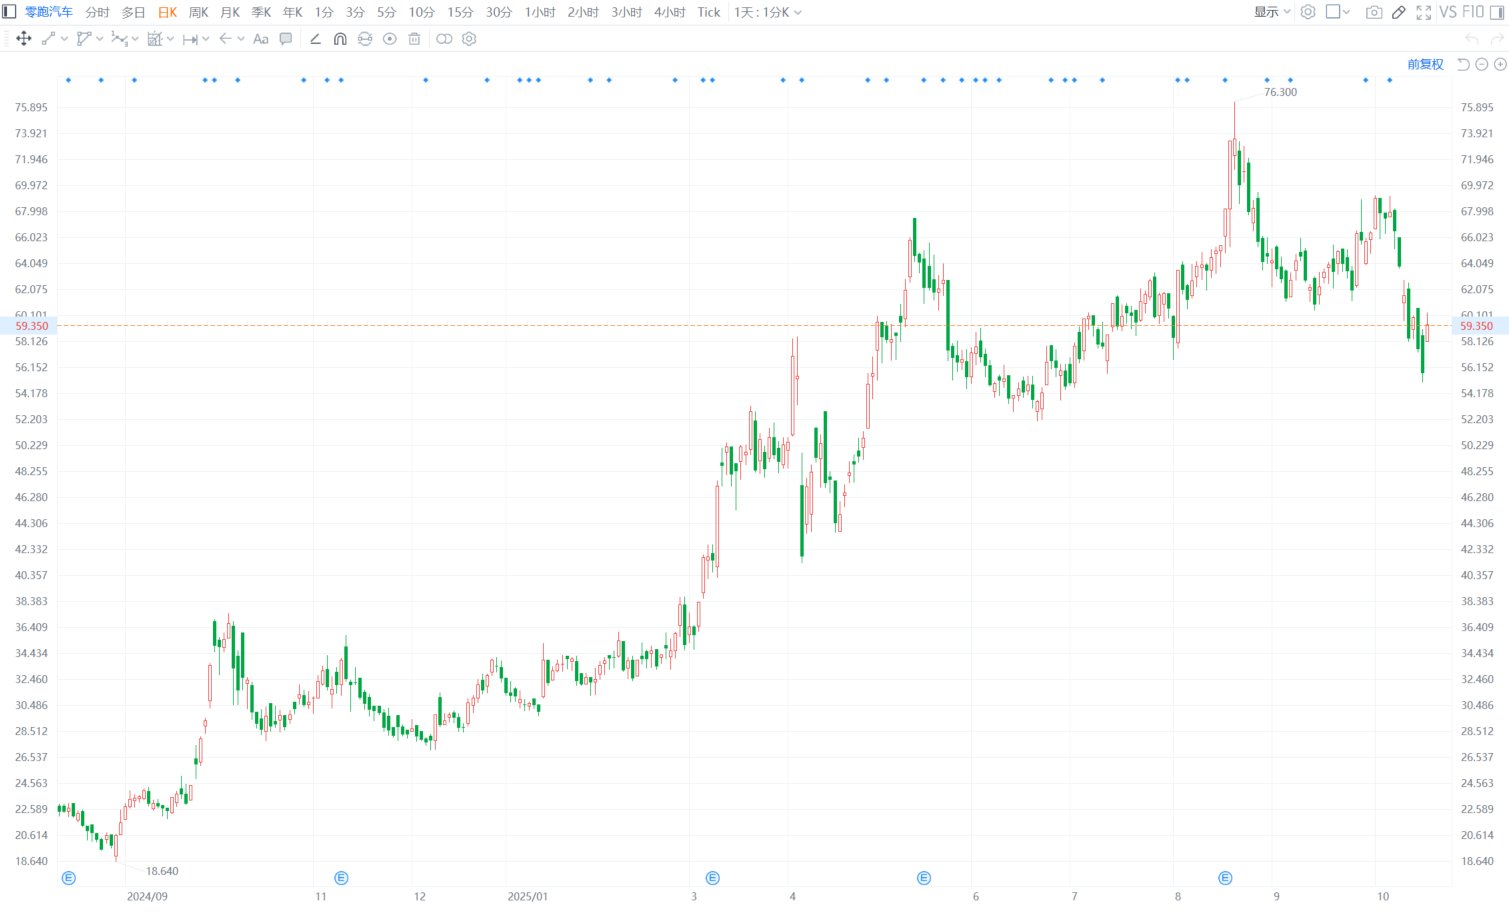This screenshot has width=1509, height=915.
Task: Click the 前复权 price adjustment link
Action: tap(1425, 64)
